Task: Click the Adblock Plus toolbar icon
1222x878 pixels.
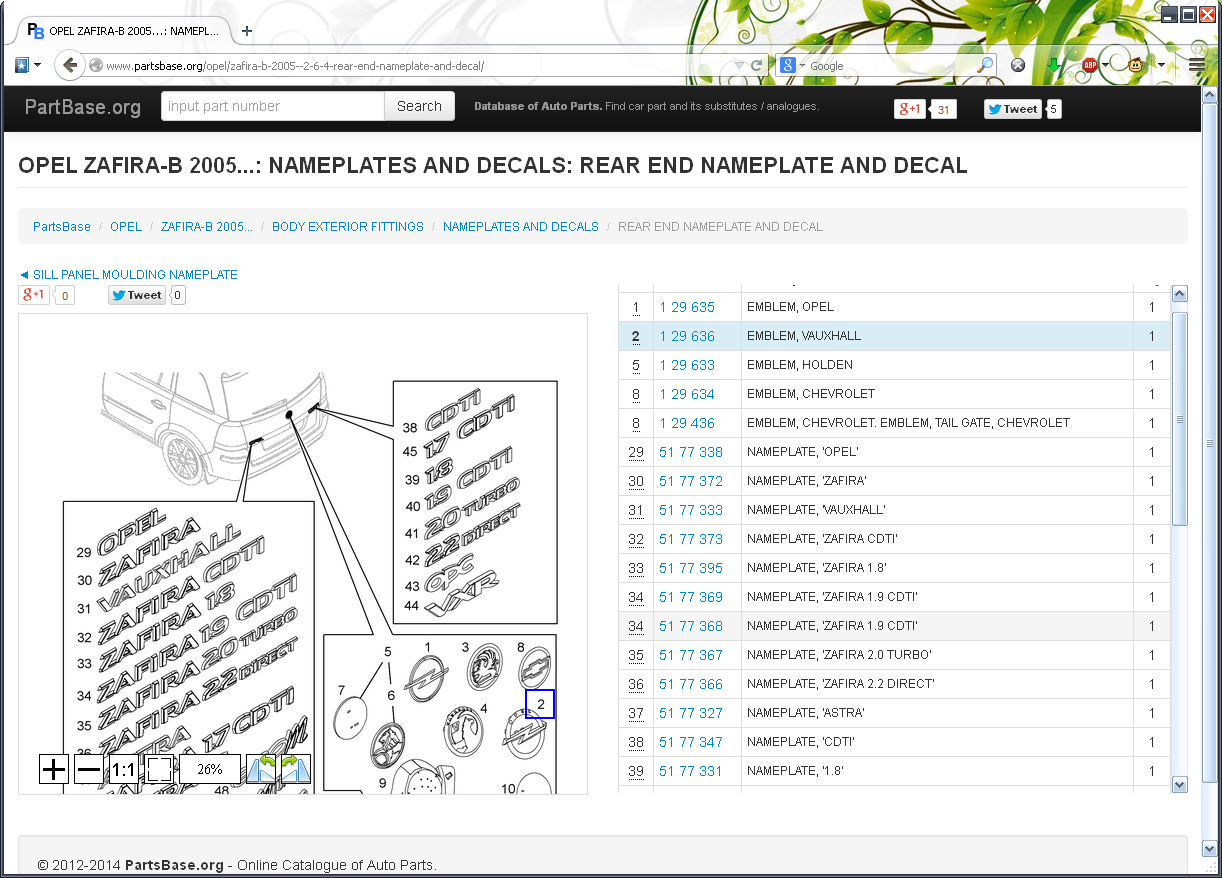Action: pos(1090,65)
